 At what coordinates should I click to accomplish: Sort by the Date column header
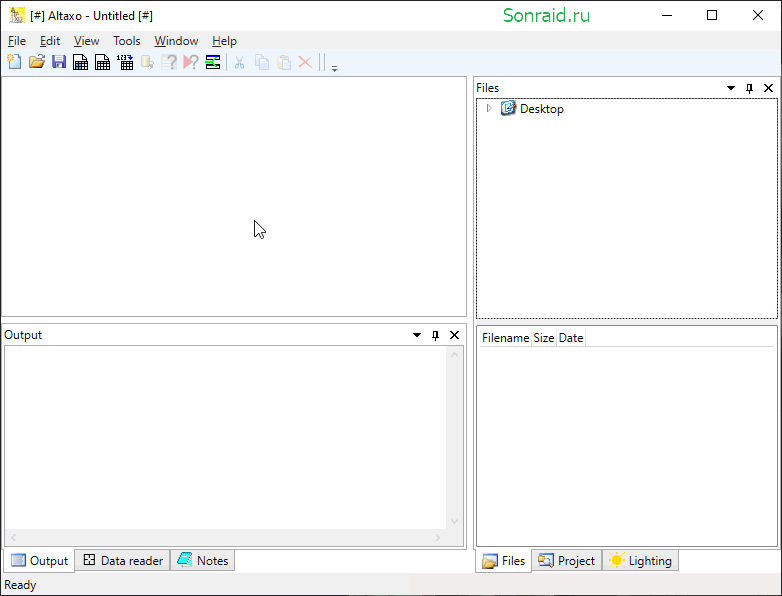pos(571,338)
